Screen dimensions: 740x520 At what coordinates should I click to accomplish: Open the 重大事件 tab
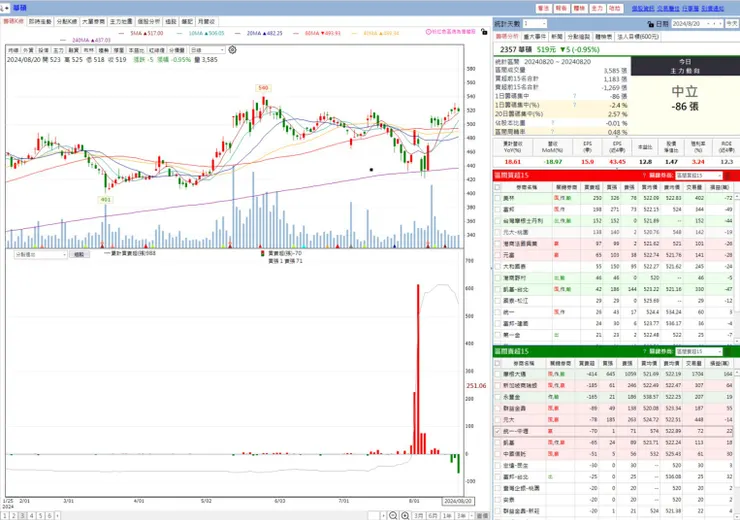[x=535, y=36]
